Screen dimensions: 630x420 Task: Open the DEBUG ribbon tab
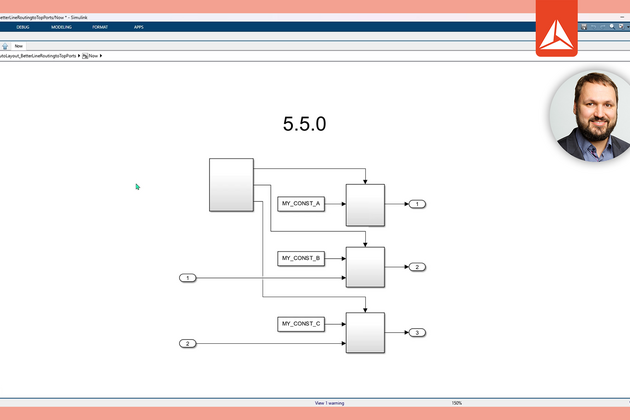(x=23, y=27)
